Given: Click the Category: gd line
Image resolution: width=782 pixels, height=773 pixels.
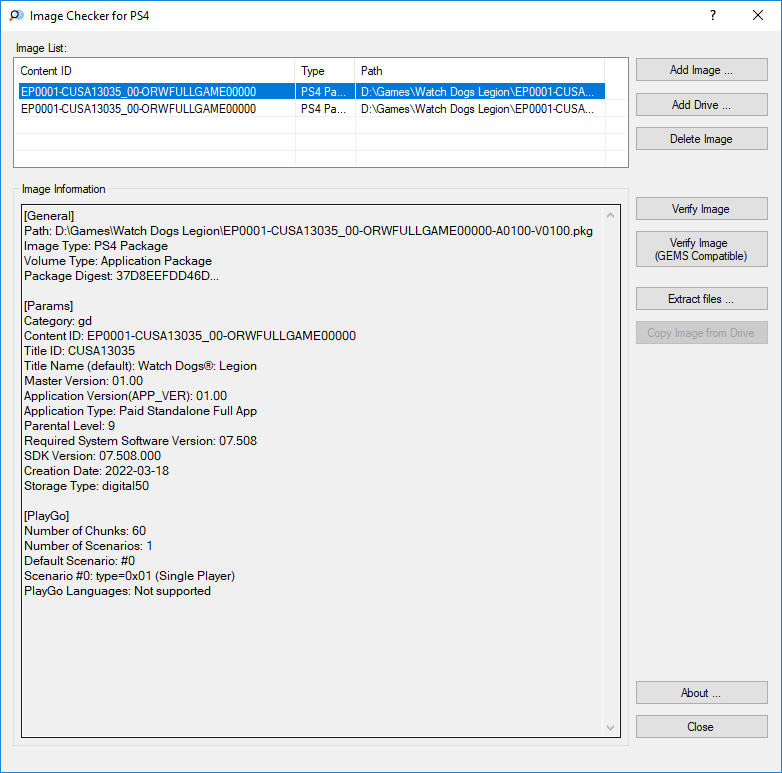Looking at the screenshot, I should click(58, 321).
